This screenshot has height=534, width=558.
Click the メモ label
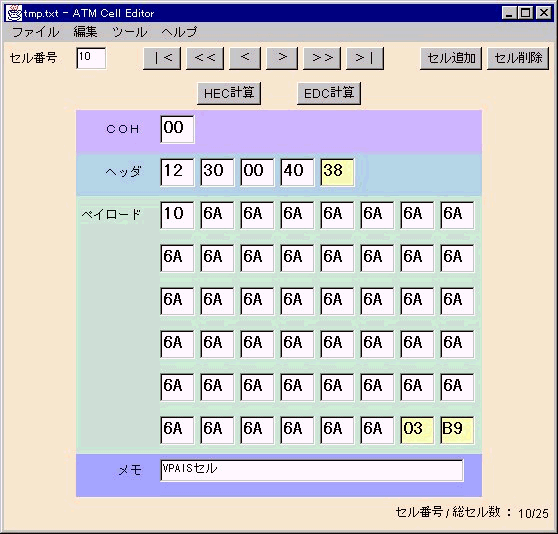pos(130,470)
